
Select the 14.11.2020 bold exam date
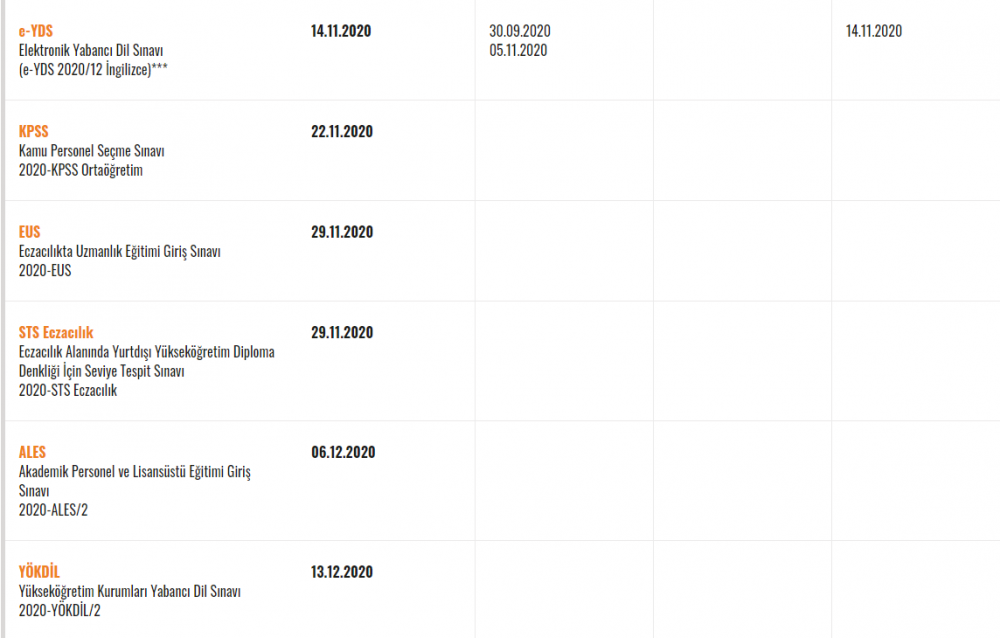click(x=341, y=31)
